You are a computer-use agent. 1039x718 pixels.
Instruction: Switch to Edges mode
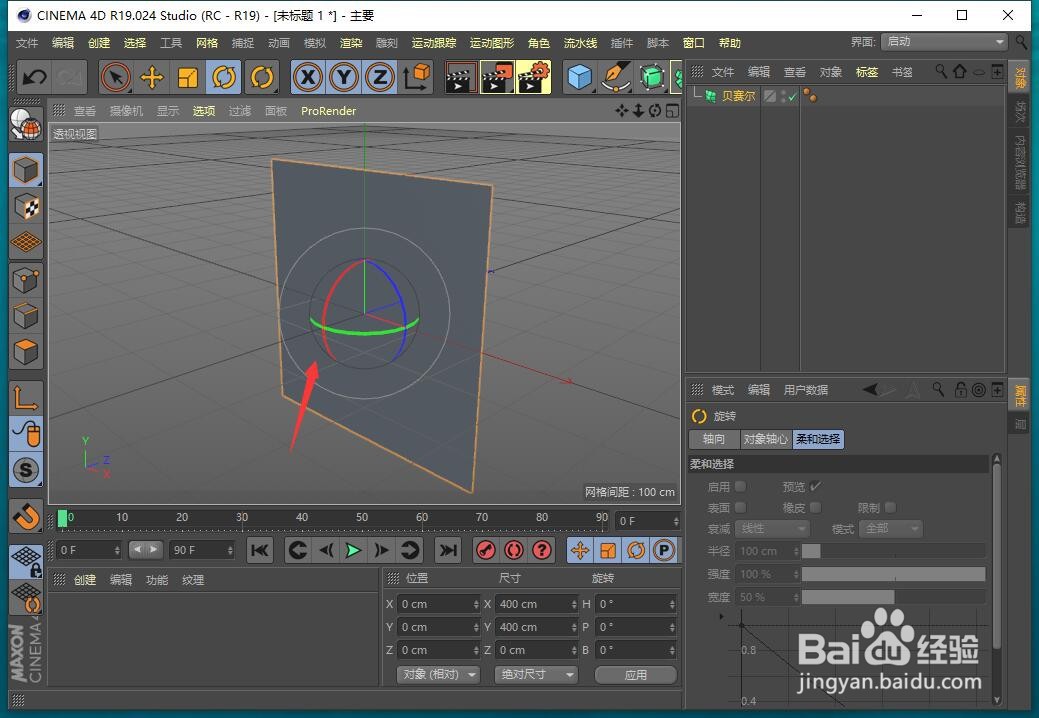pyautogui.click(x=27, y=316)
